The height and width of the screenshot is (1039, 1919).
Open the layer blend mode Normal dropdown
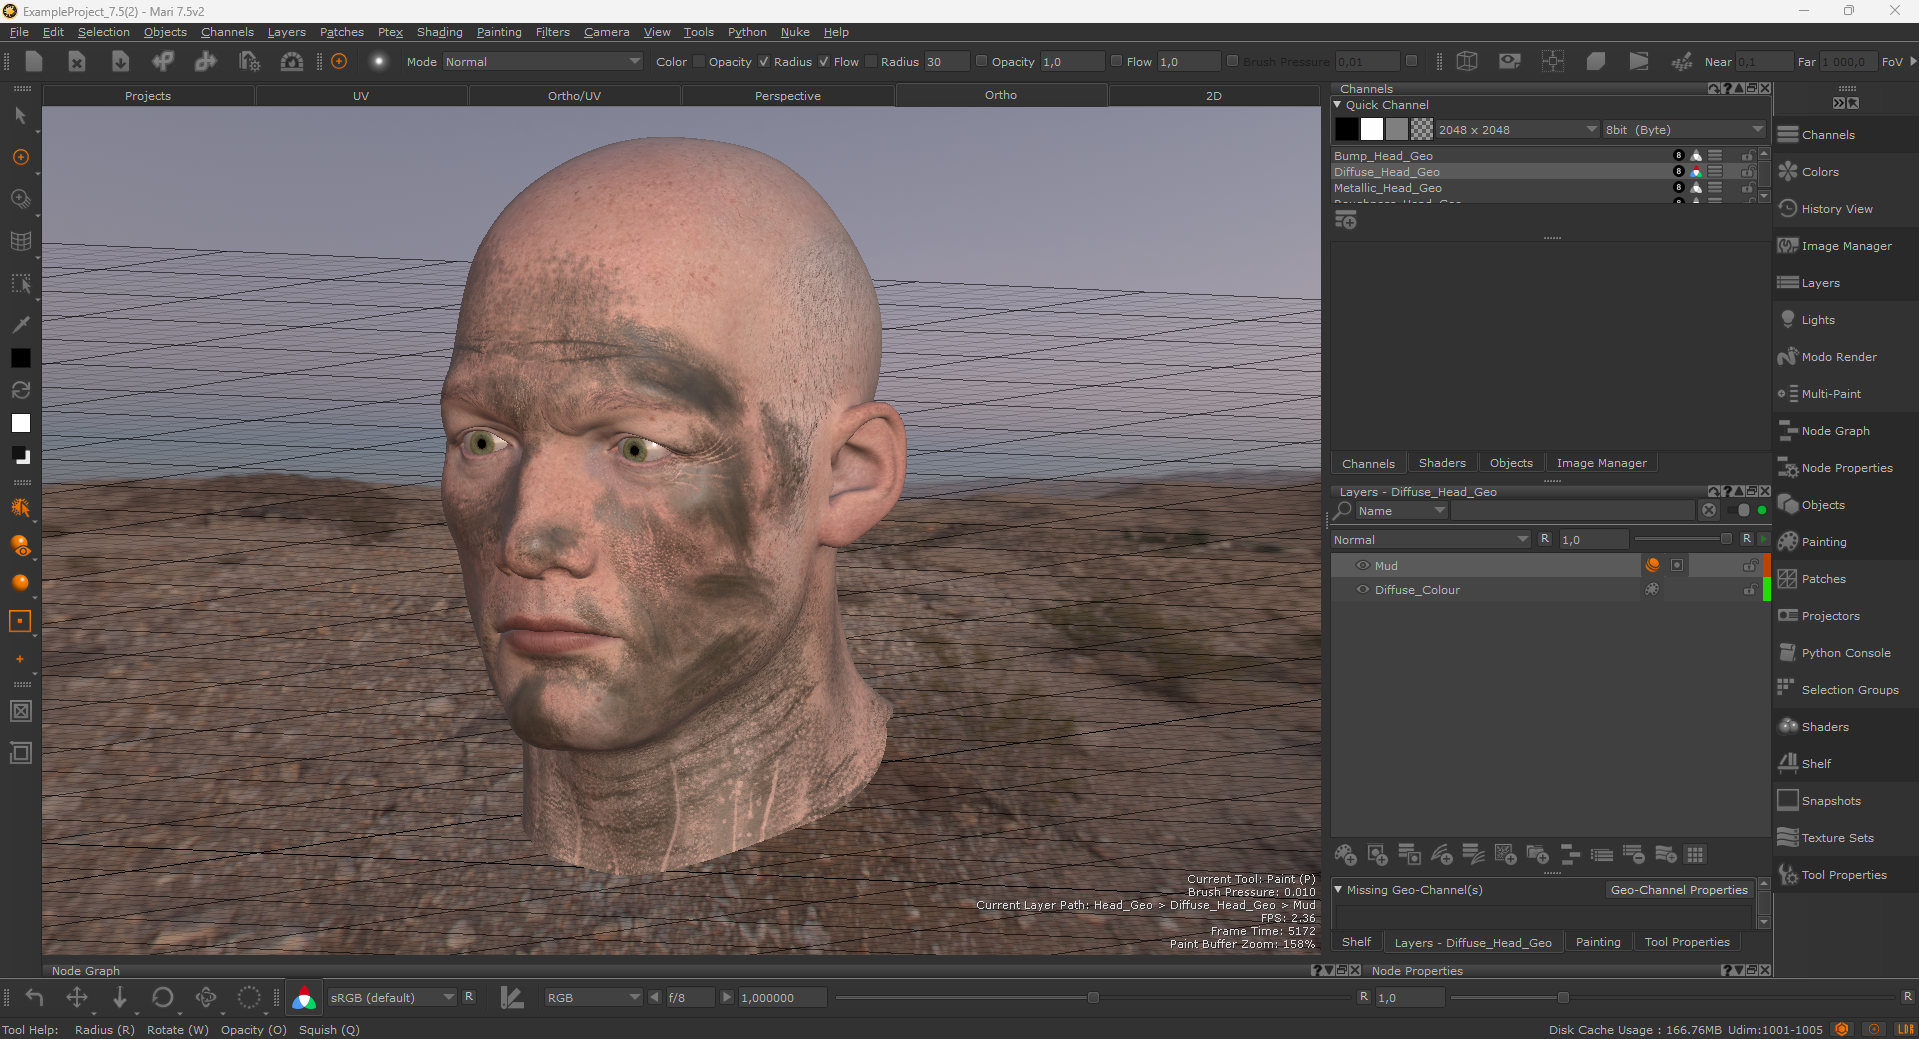(x=1430, y=539)
